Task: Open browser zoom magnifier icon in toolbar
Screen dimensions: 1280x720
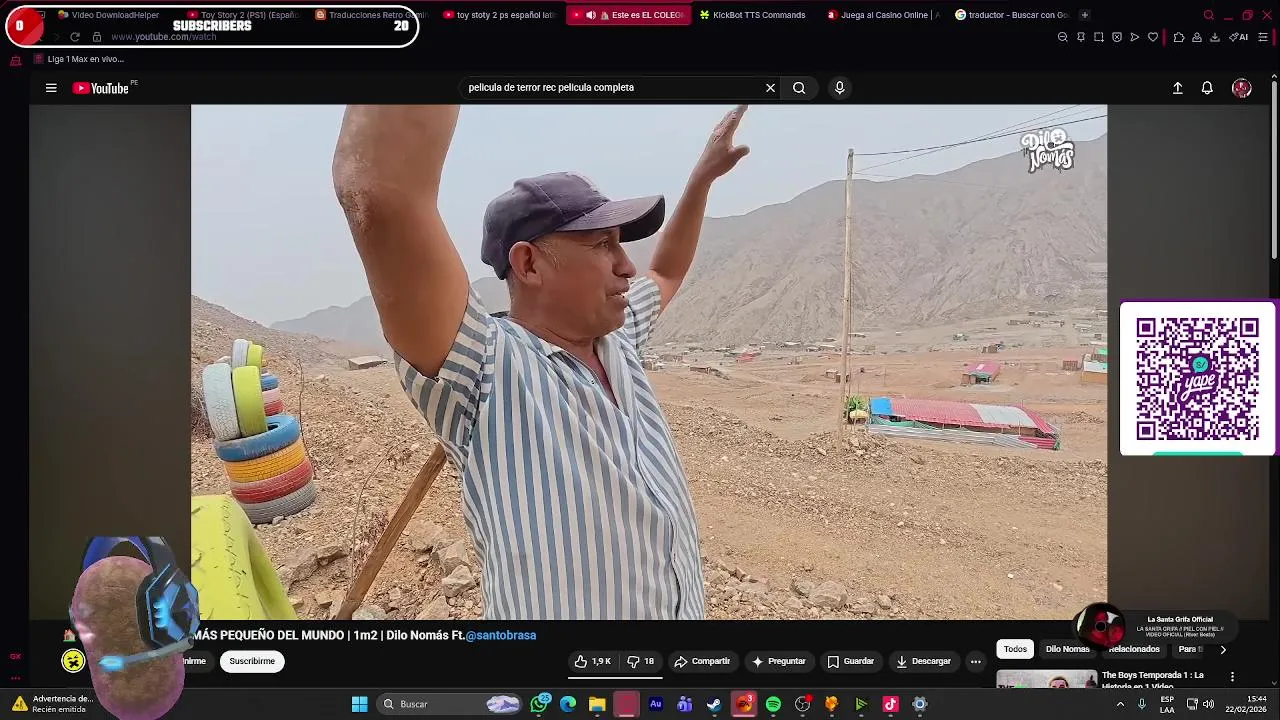Action: point(1062,37)
